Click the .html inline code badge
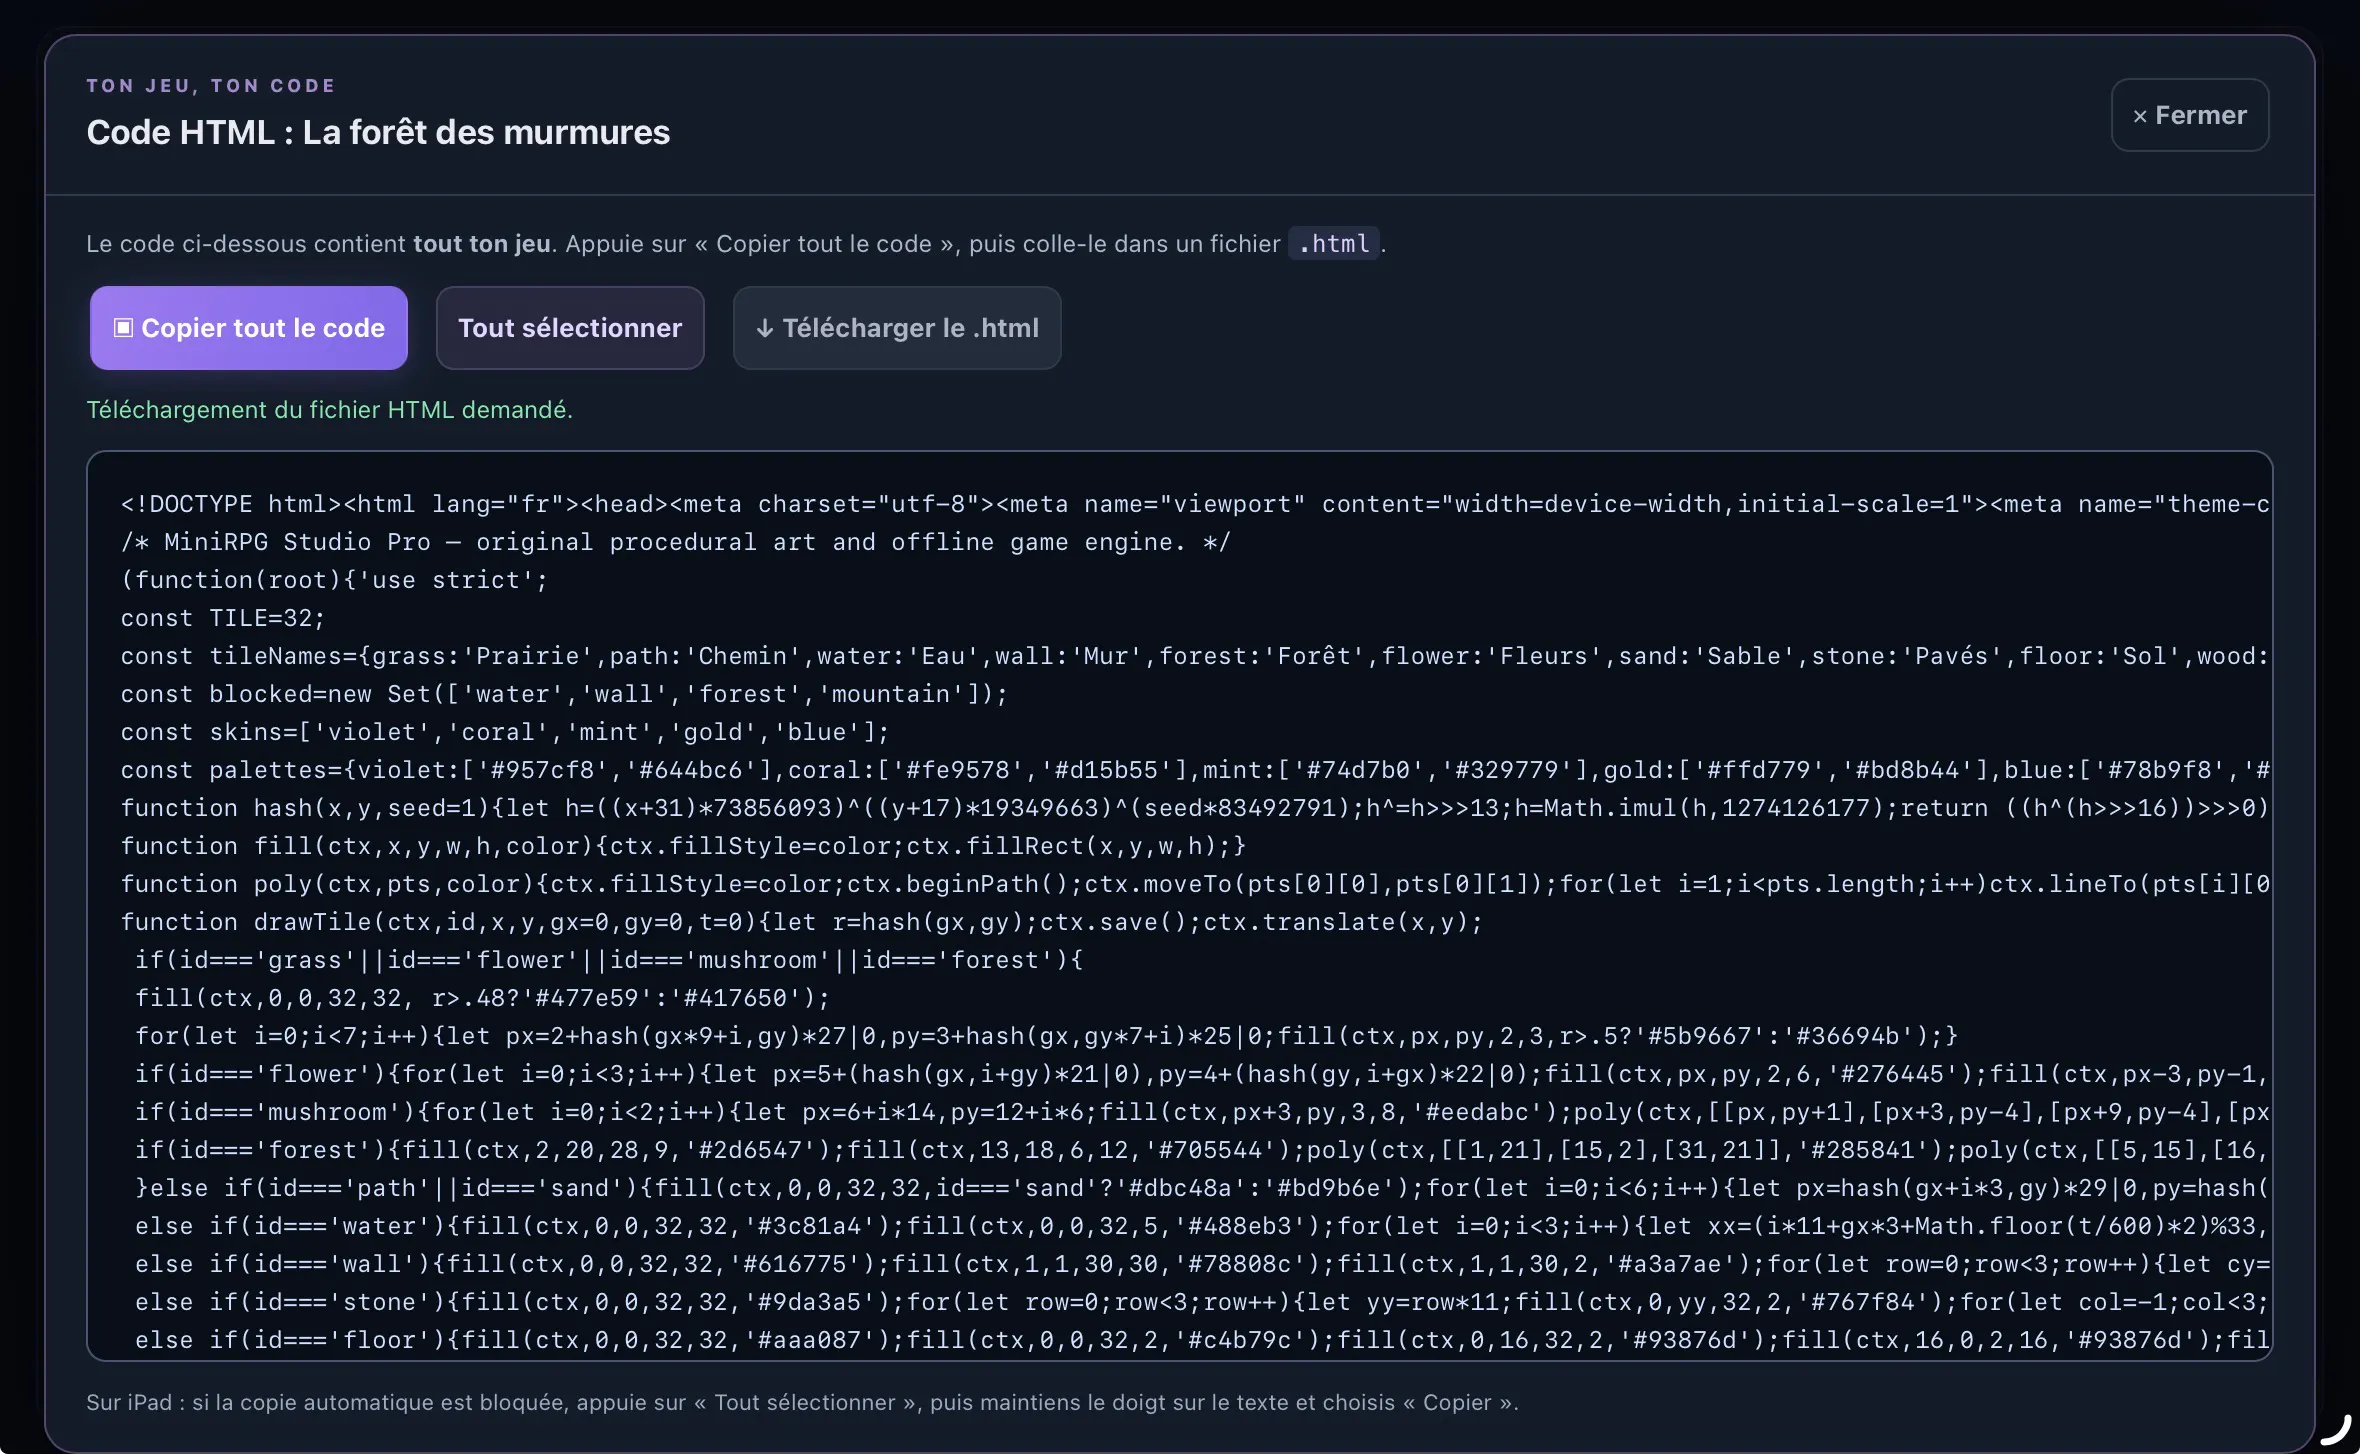The width and height of the screenshot is (2360, 1454). (x=1334, y=244)
